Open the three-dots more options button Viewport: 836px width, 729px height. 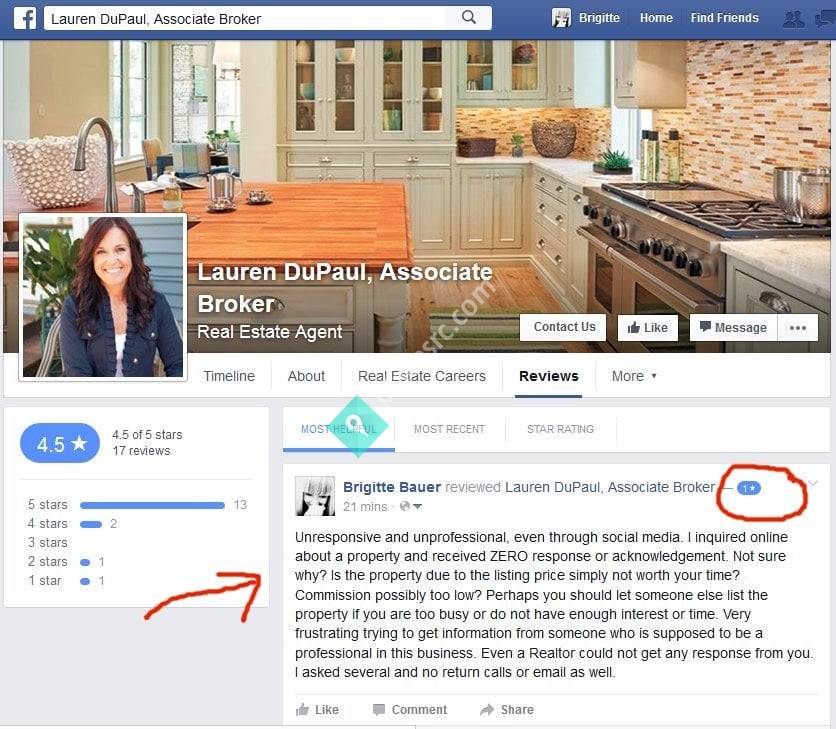(797, 327)
